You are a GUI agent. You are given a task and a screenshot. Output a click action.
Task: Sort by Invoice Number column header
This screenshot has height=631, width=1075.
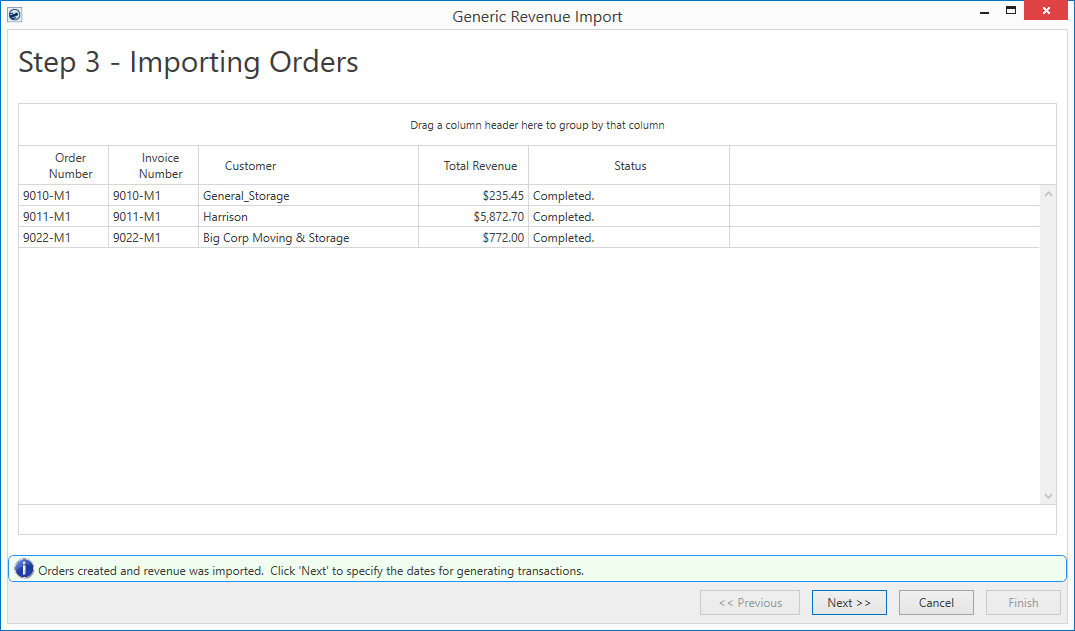click(x=160, y=166)
